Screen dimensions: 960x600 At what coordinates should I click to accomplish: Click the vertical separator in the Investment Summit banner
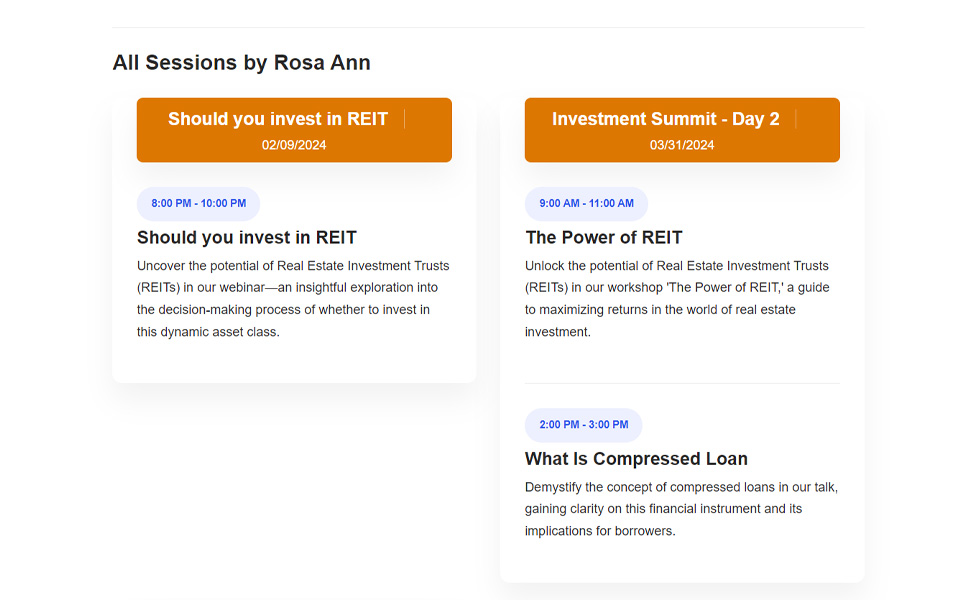click(796, 119)
